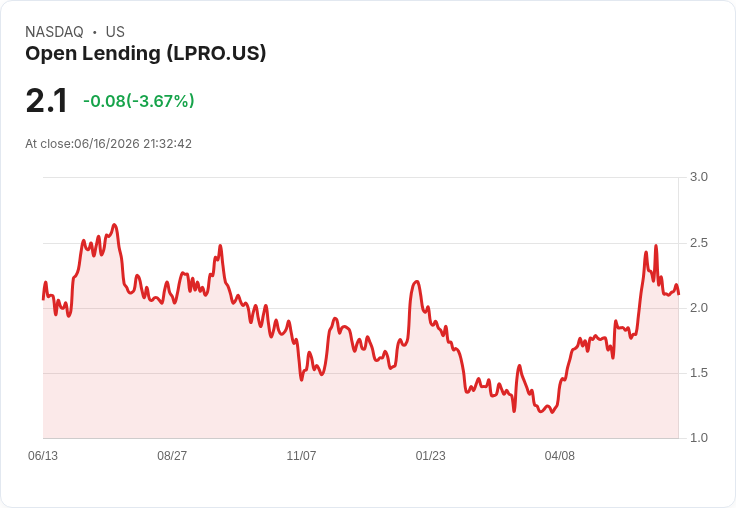This screenshot has width=736, height=508.
Task: Click the At close timestamp text
Action: pos(108,144)
